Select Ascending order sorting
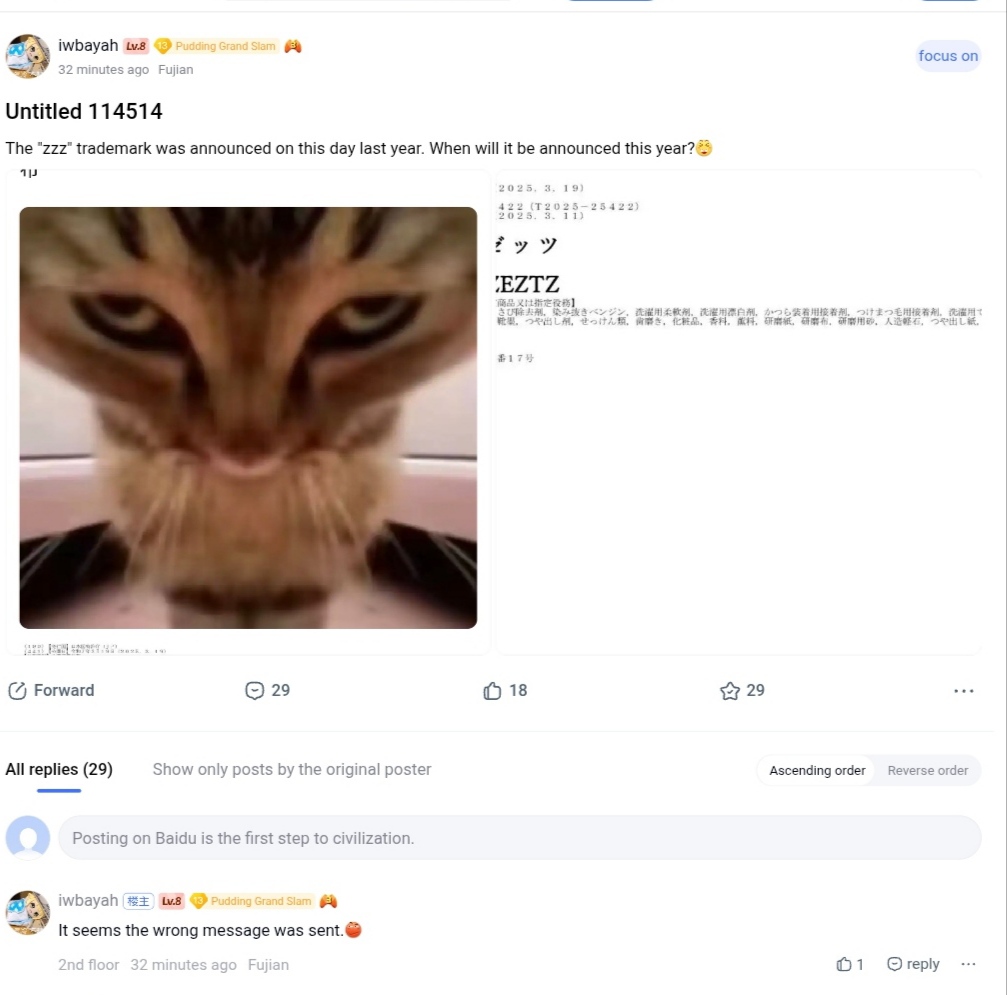1007x995 pixels. pyautogui.click(x=817, y=770)
